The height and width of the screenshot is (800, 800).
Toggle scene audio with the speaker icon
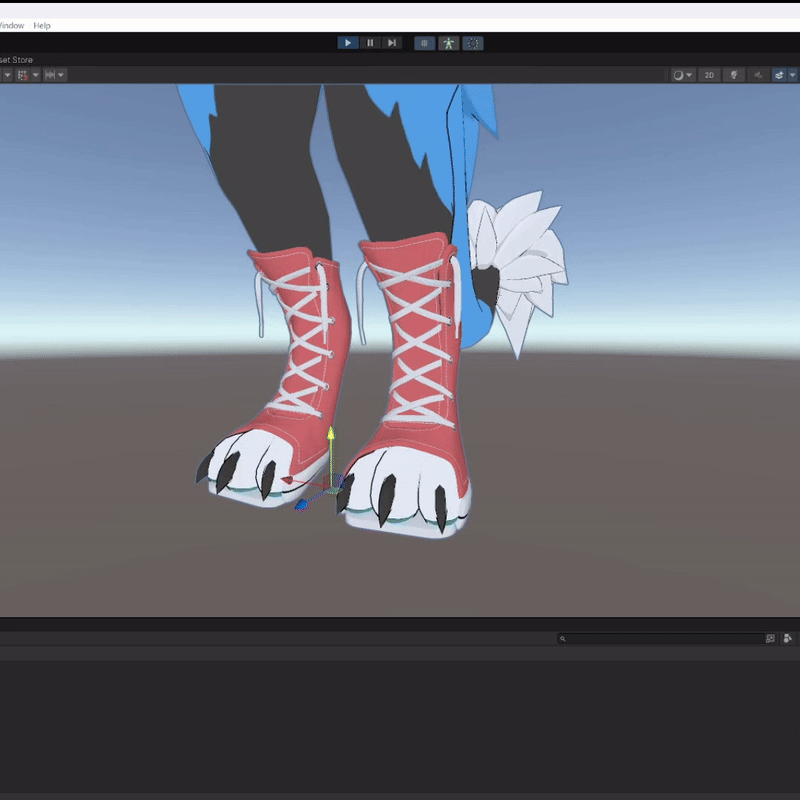click(758, 75)
